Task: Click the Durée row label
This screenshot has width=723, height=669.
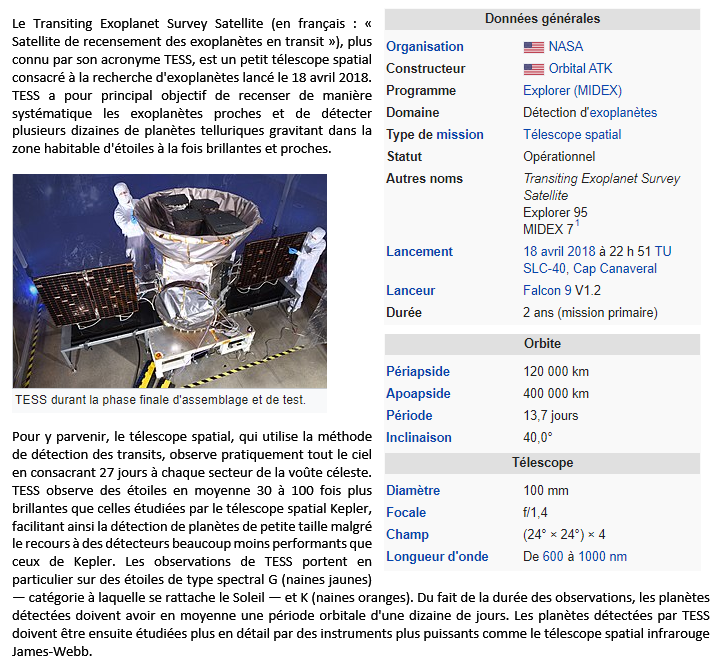Action: click(x=403, y=313)
